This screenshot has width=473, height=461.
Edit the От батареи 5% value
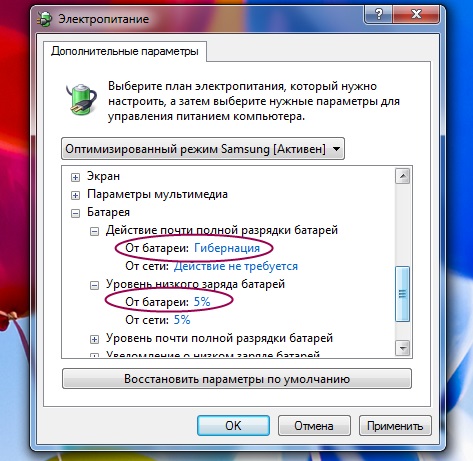pyautogui.click(x=202, y=302)
